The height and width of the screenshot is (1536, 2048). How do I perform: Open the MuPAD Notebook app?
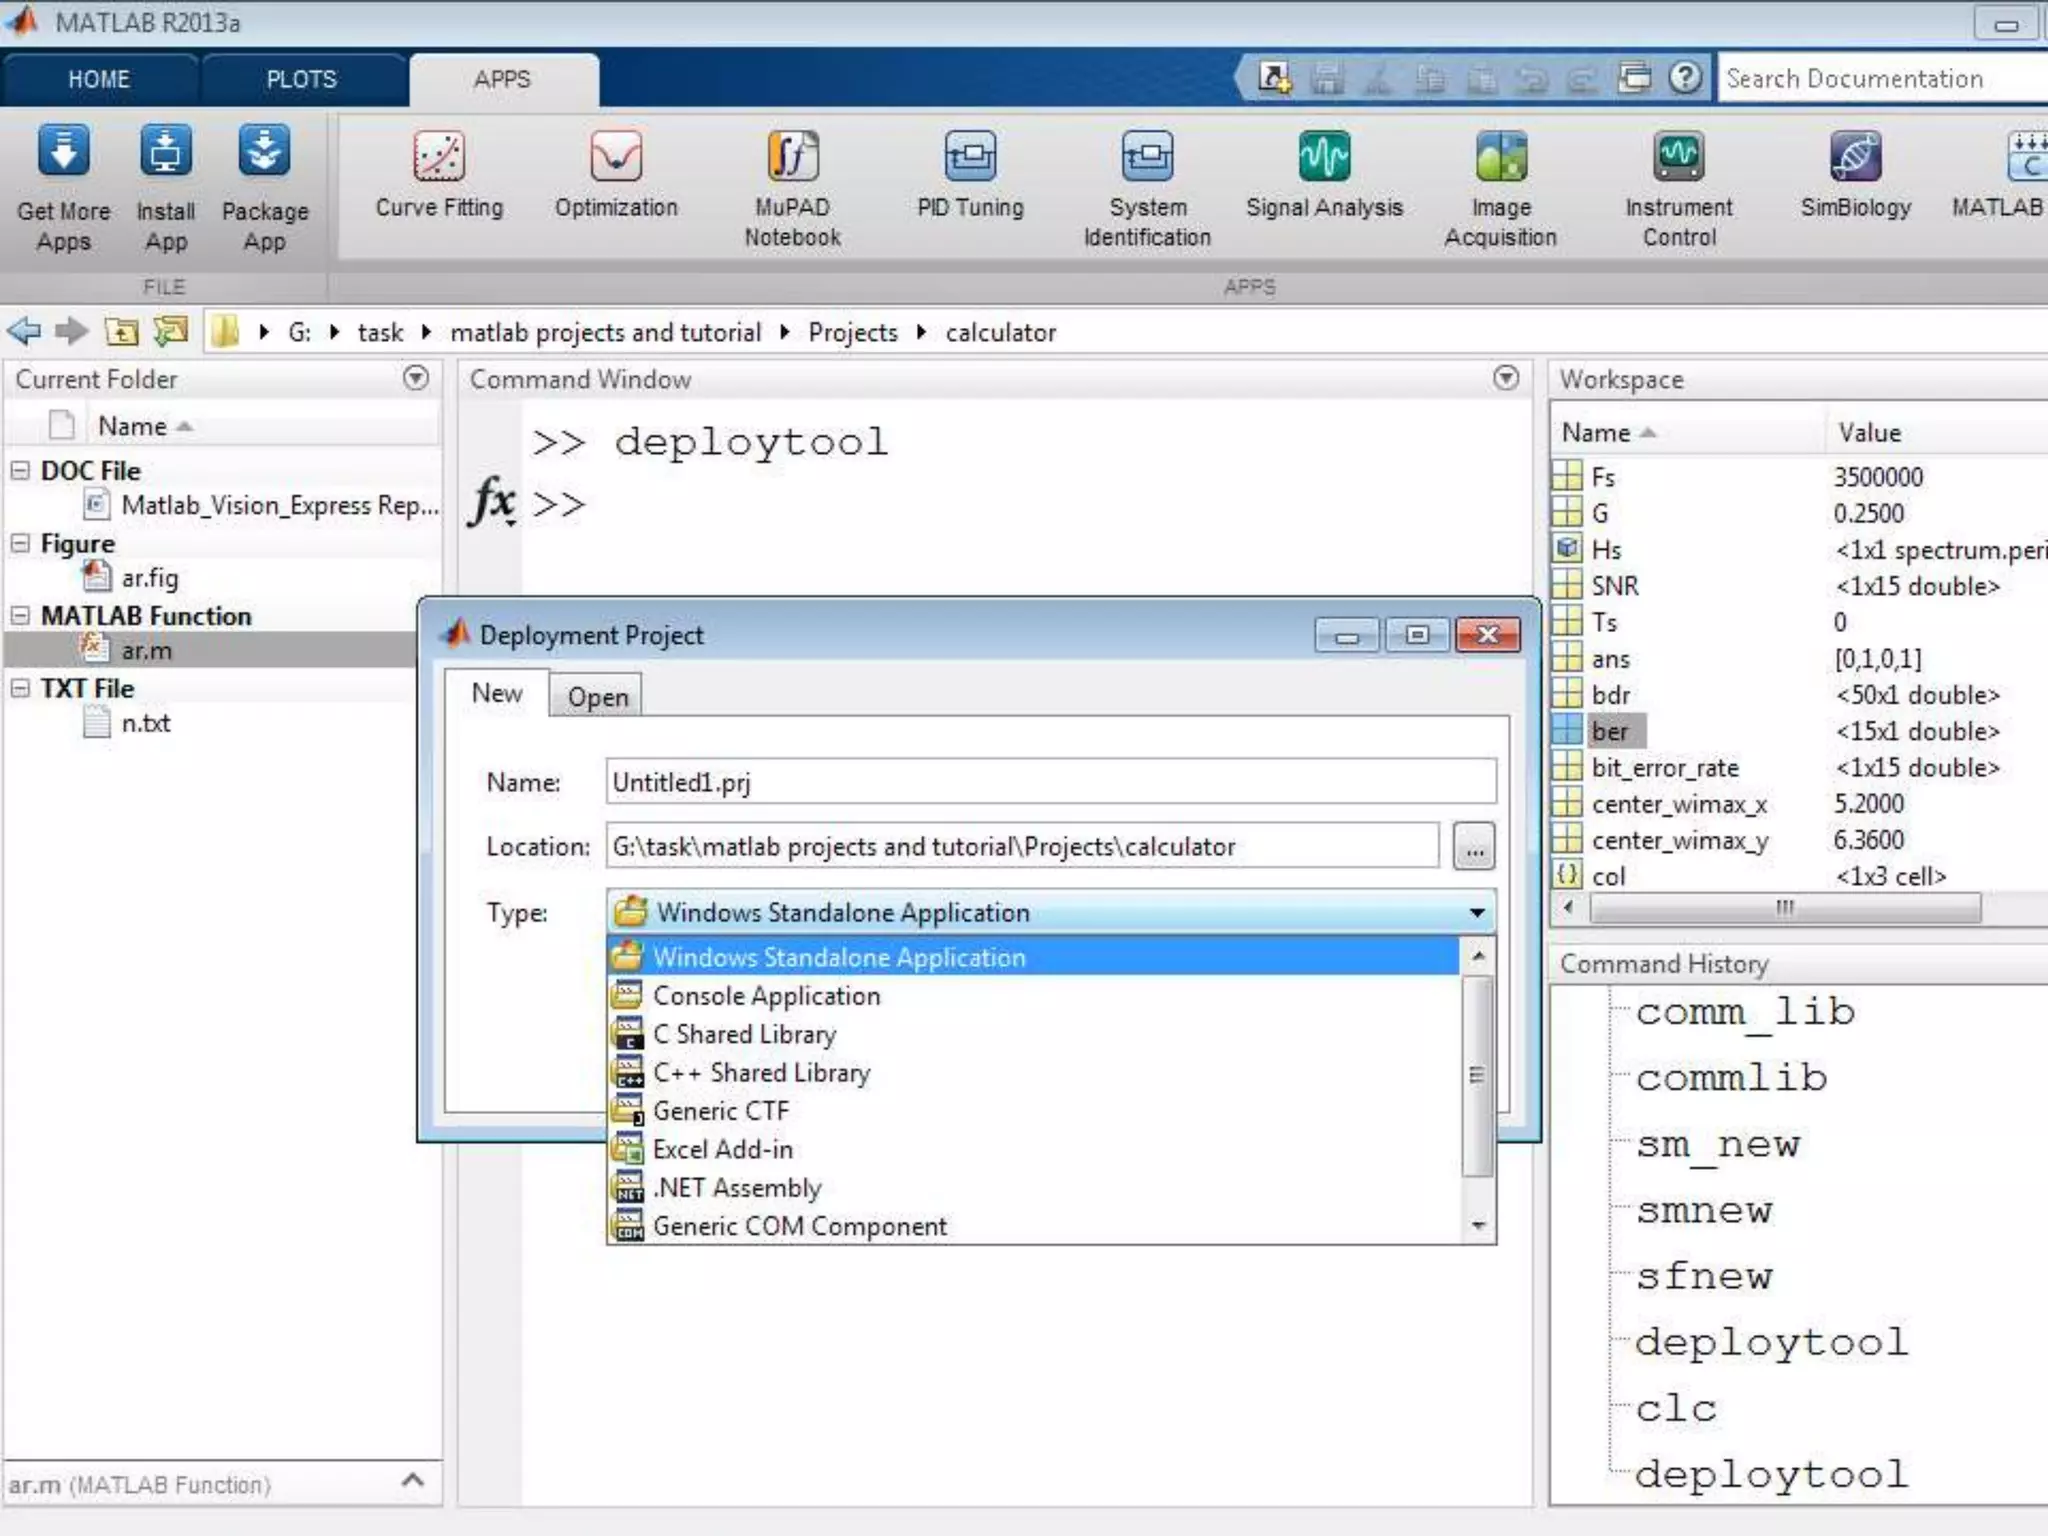tap(792, 188)
